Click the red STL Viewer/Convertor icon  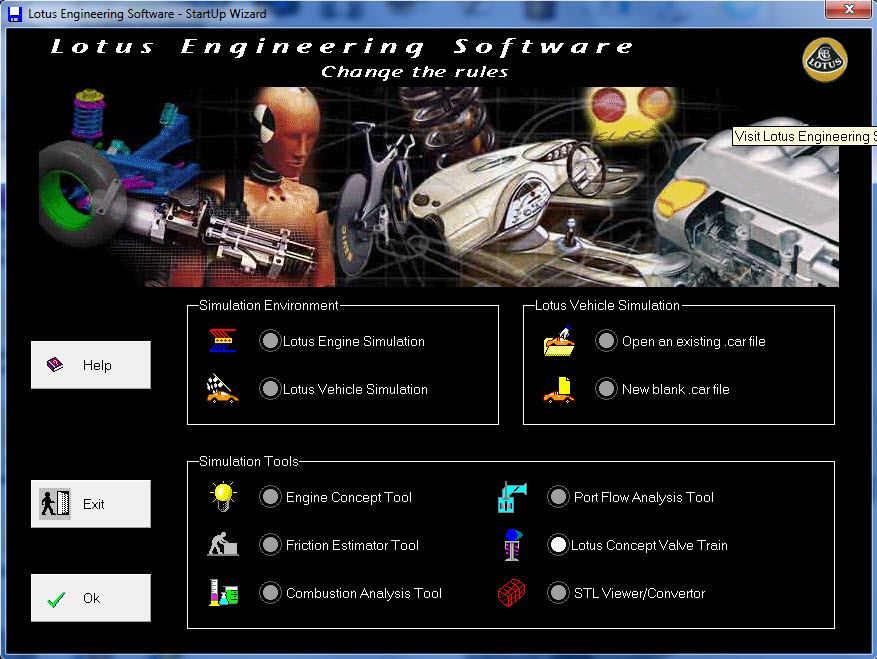click(x=511, y=592)
